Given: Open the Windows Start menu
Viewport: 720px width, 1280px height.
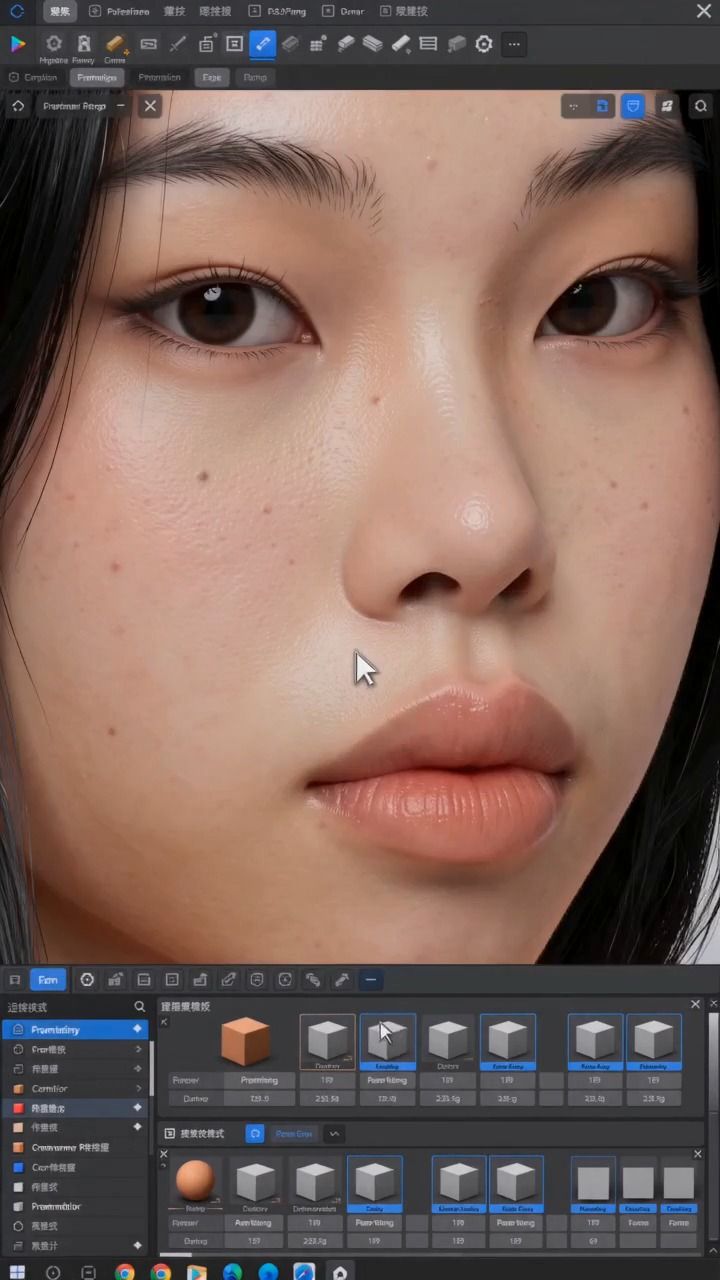Looking at the screenshot, I should pos(17,1272).
